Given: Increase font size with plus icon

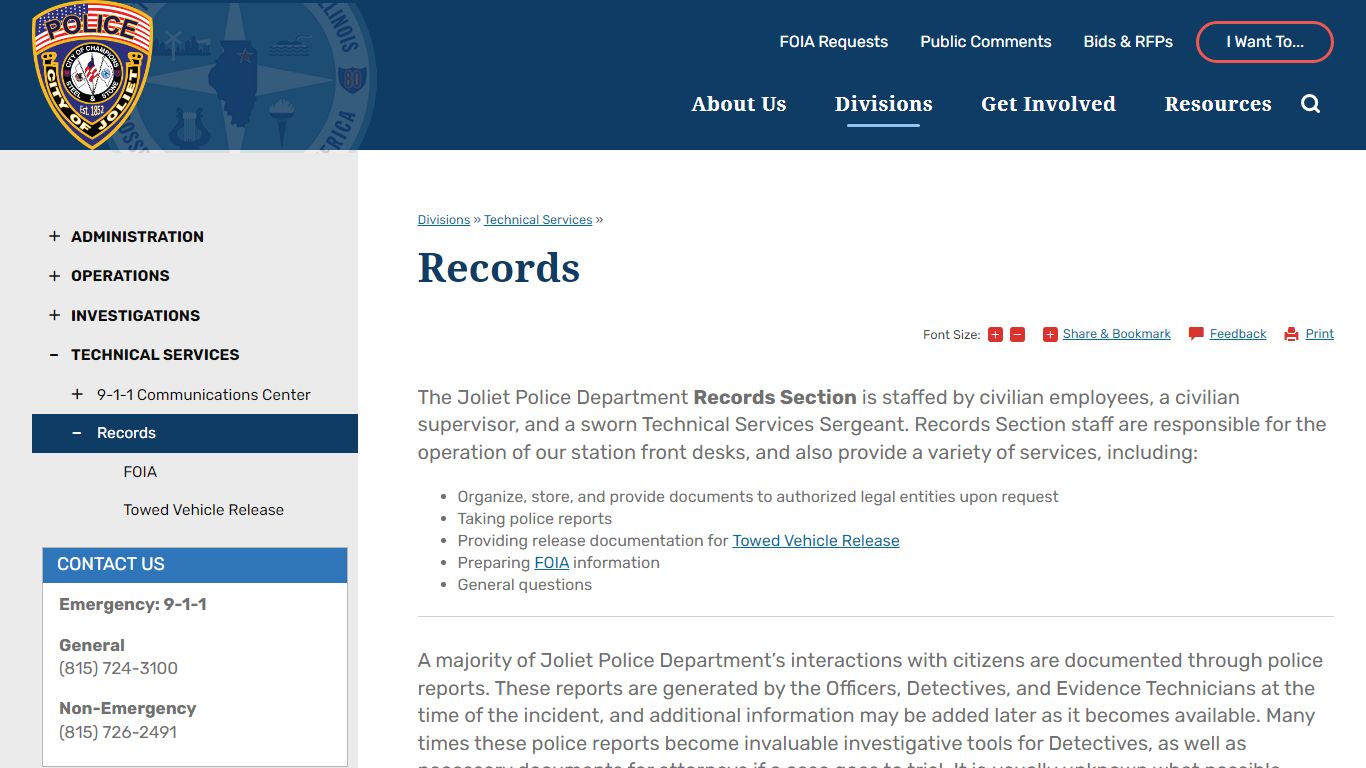Looking at the screenshot, I should pos(995,335).
